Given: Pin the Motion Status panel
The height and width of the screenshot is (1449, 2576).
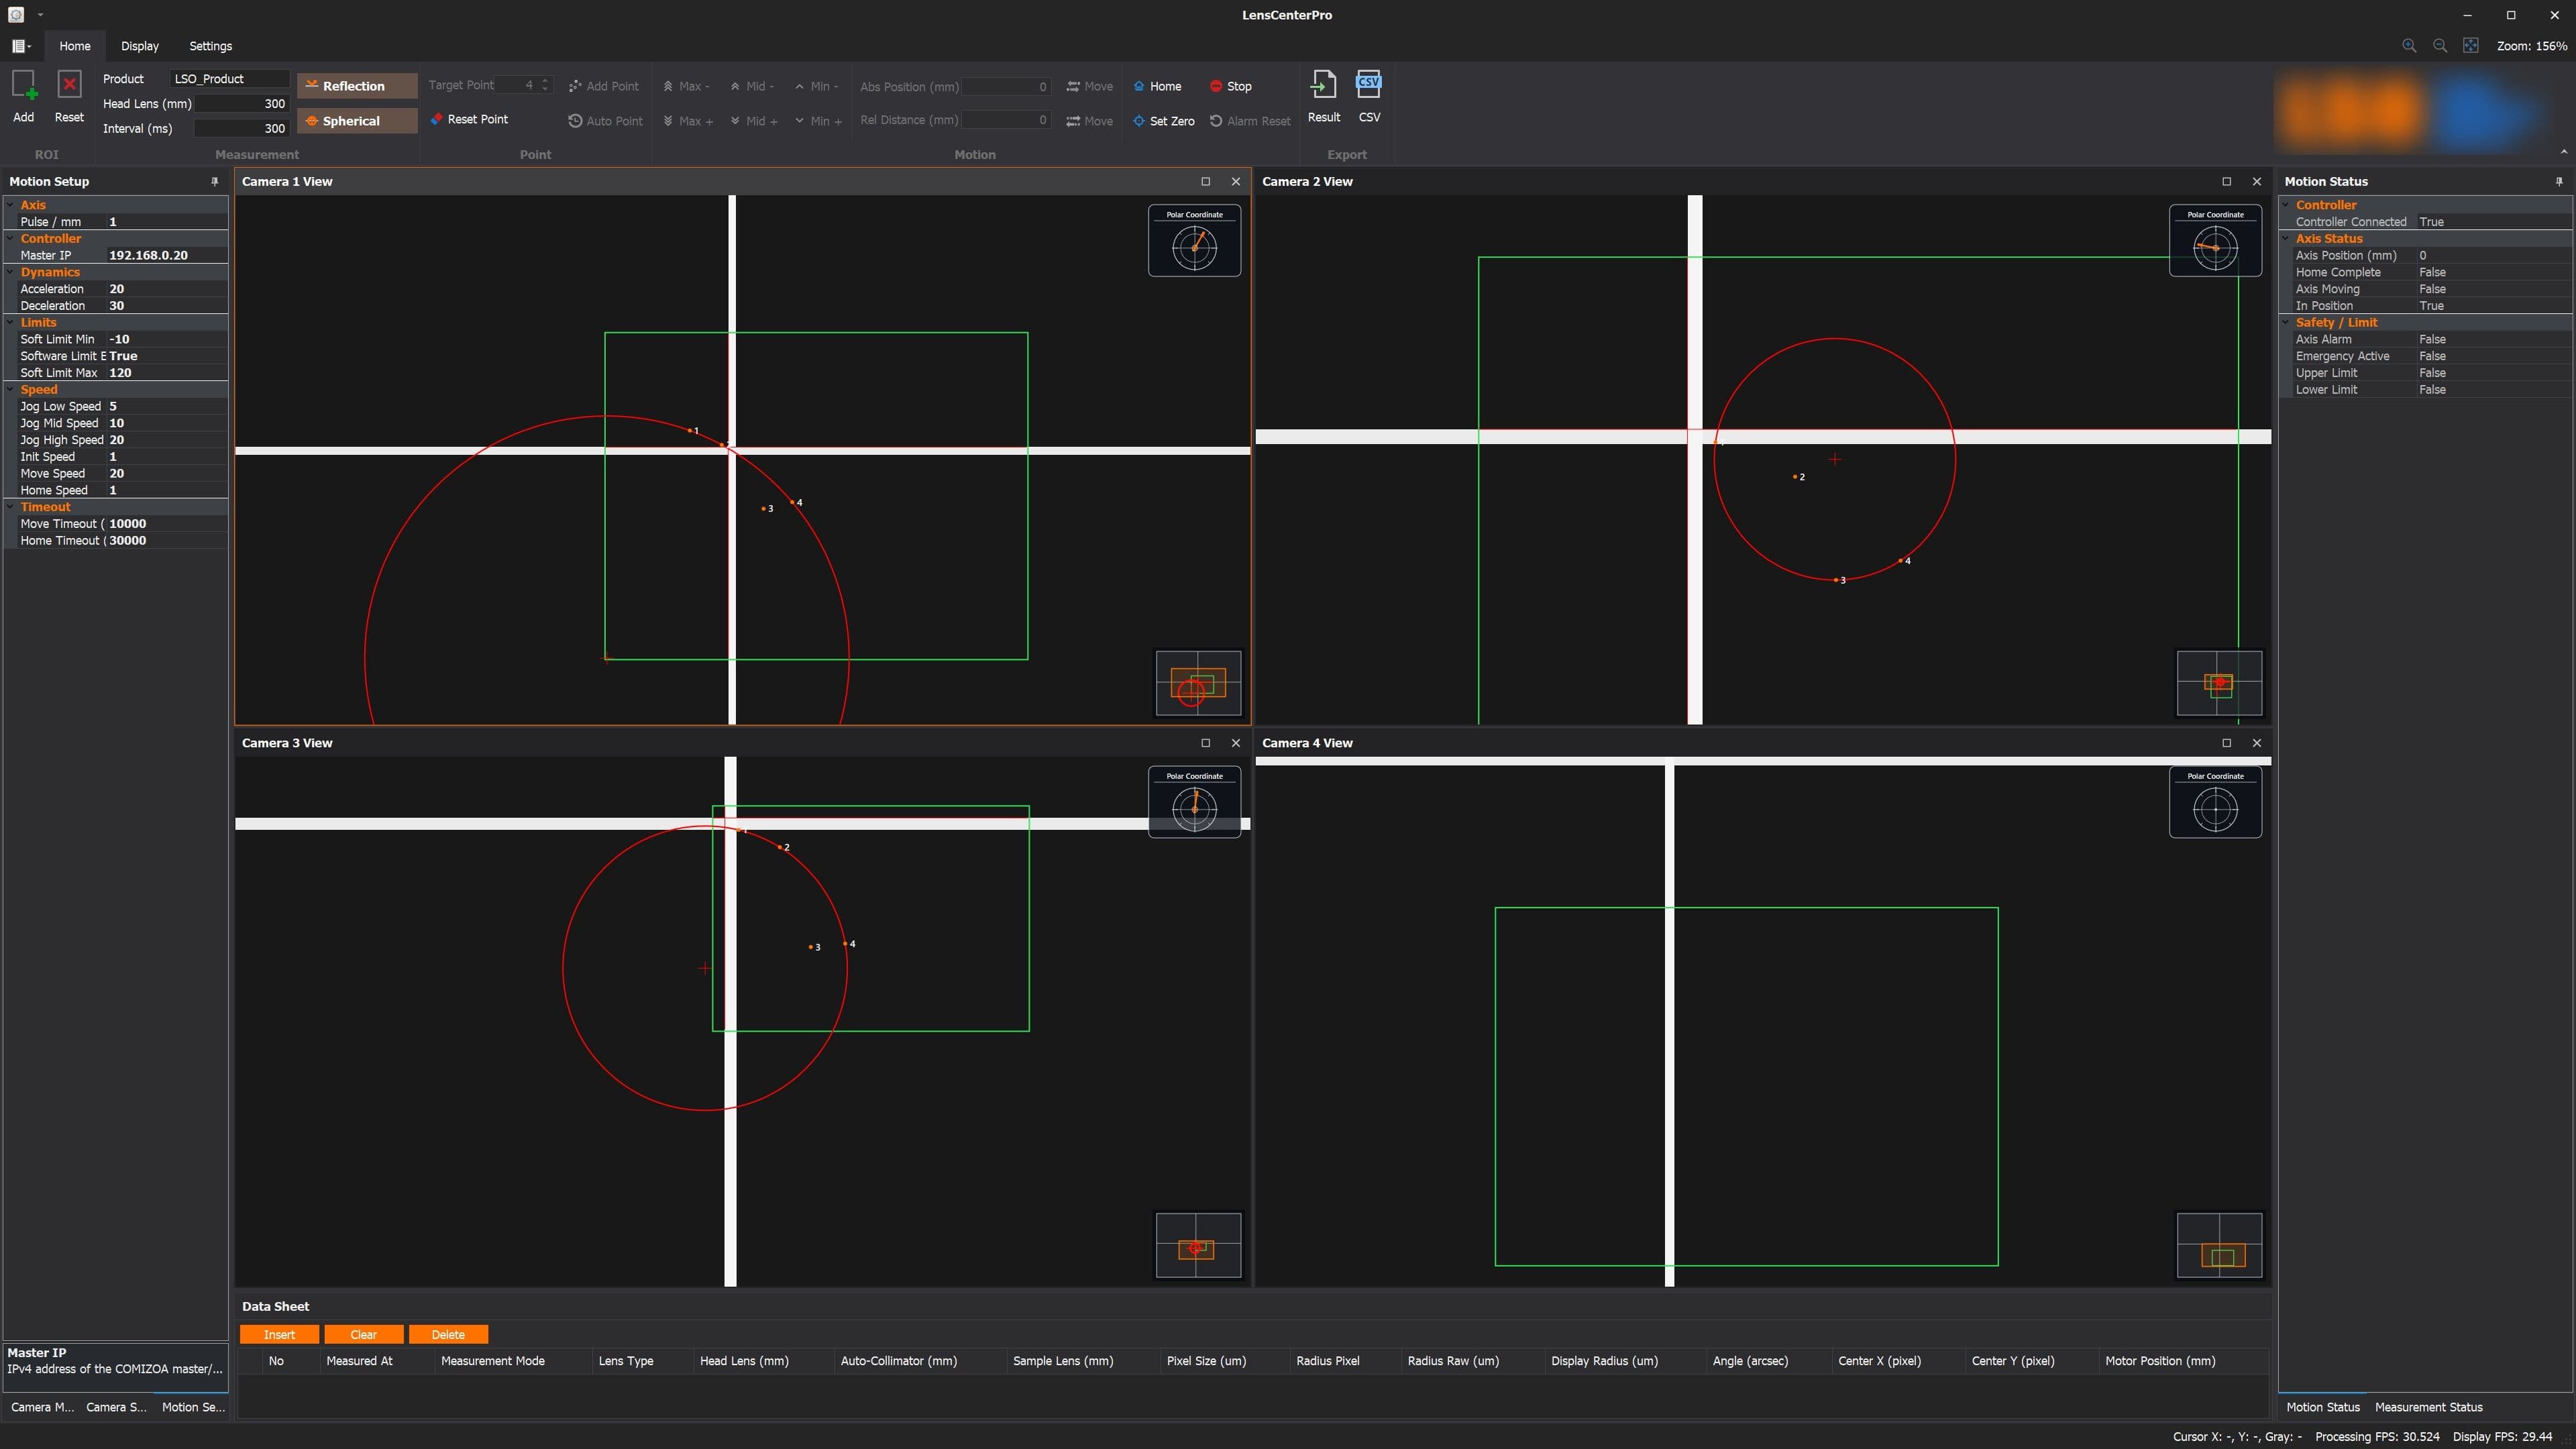Looking at the screenshot, I should pyautogui.click(x=2559, y=181).
